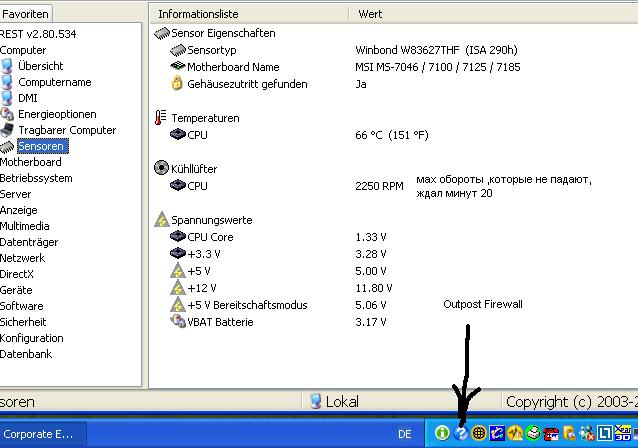Select the root node showing v2.80.534
The height and width of the screenshot is (448, 638).
click(x=38, y=34)
